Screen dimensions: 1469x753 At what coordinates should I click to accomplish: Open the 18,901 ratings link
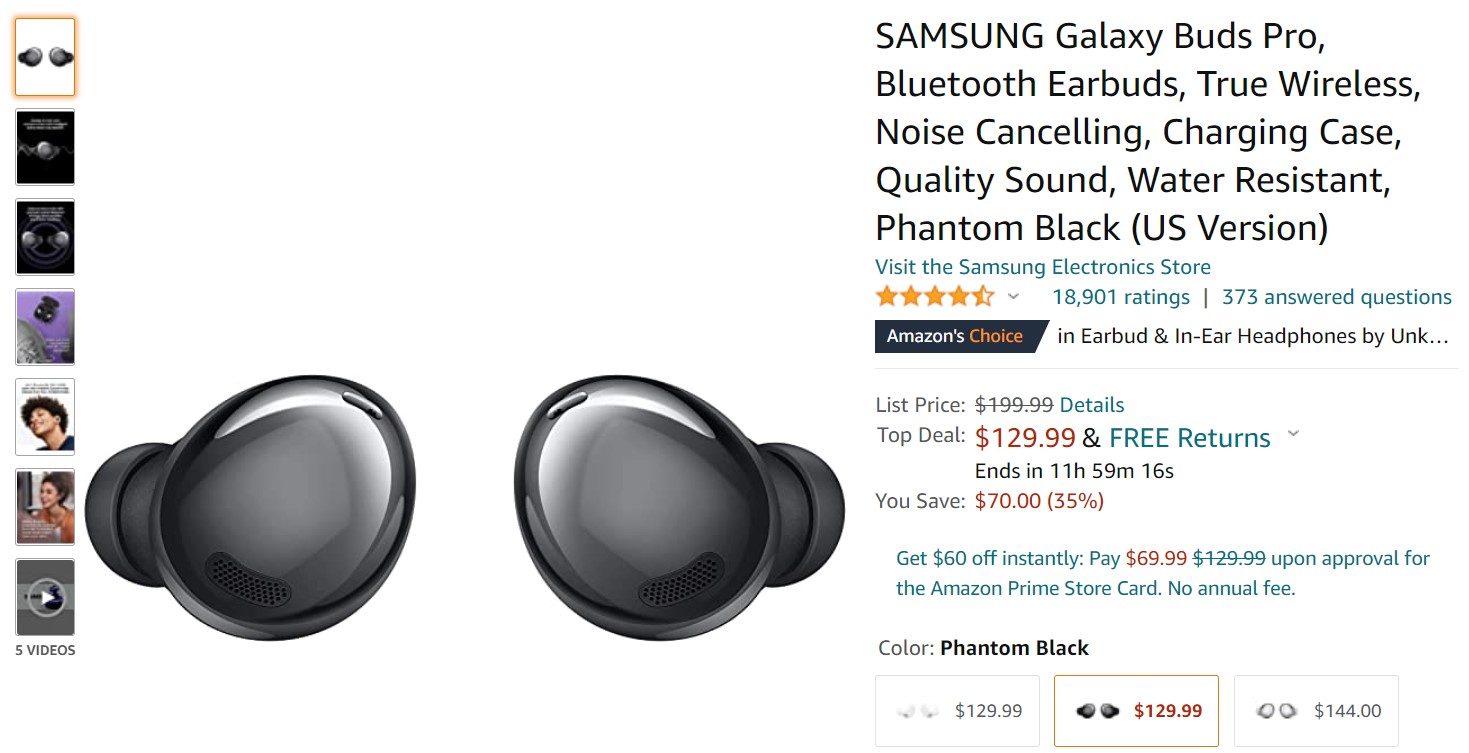(x=1121, y=297)
